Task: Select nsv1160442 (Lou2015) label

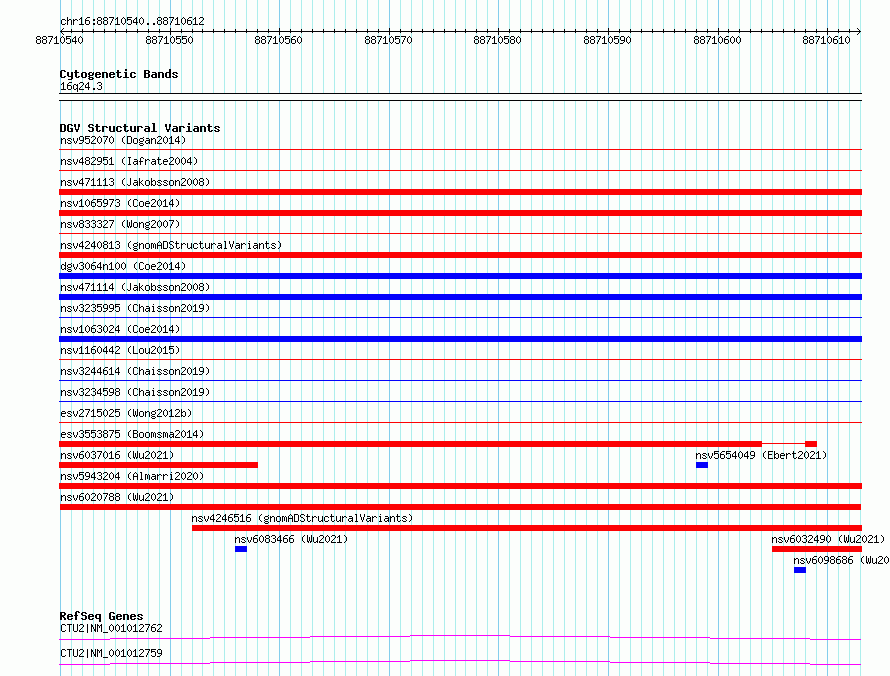Action: pos(120,350)
